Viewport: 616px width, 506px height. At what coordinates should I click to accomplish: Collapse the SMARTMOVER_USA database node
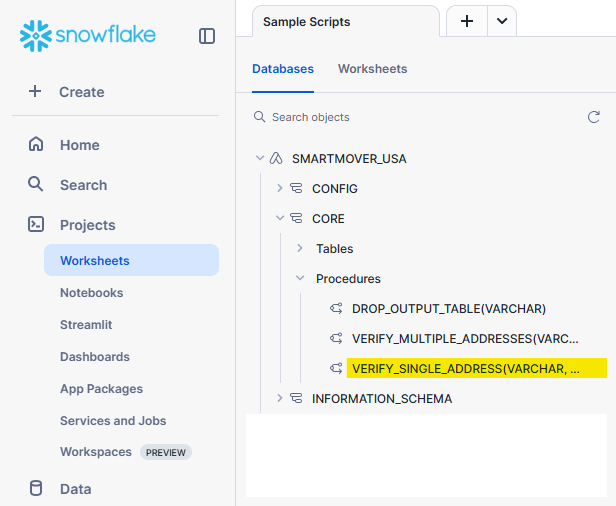pos(260,158)
